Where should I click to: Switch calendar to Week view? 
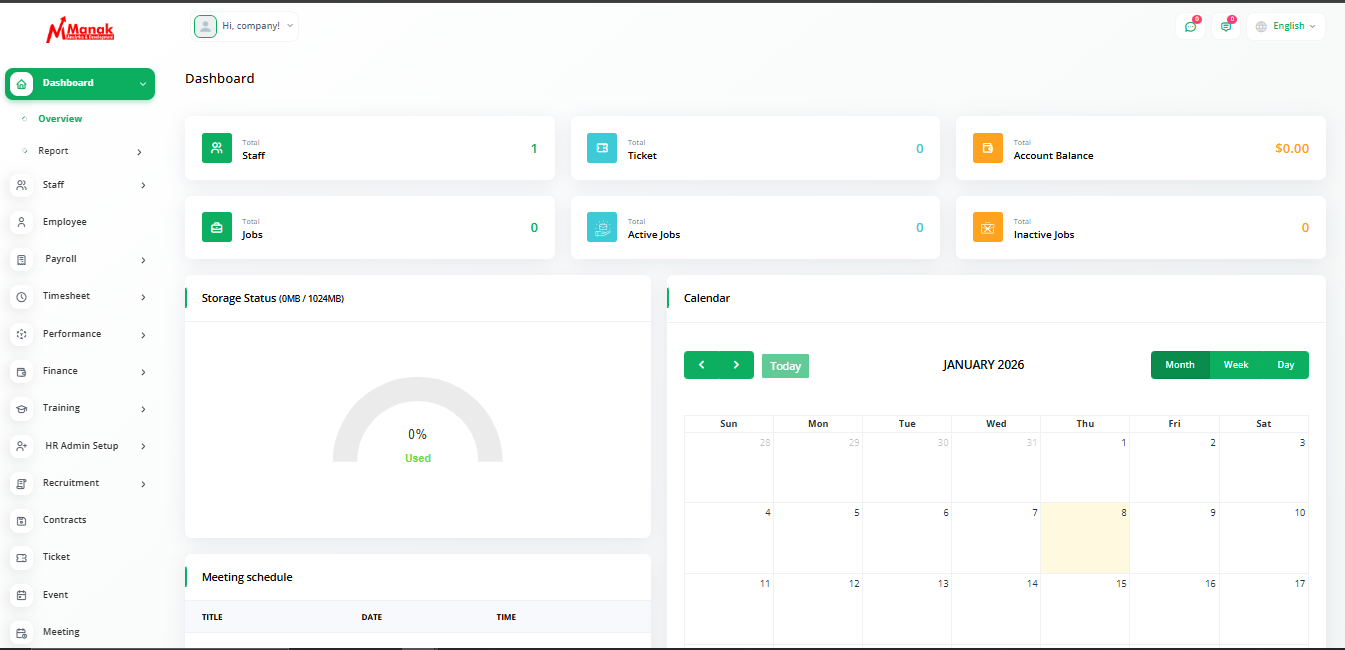click(x=1236, y=365)
